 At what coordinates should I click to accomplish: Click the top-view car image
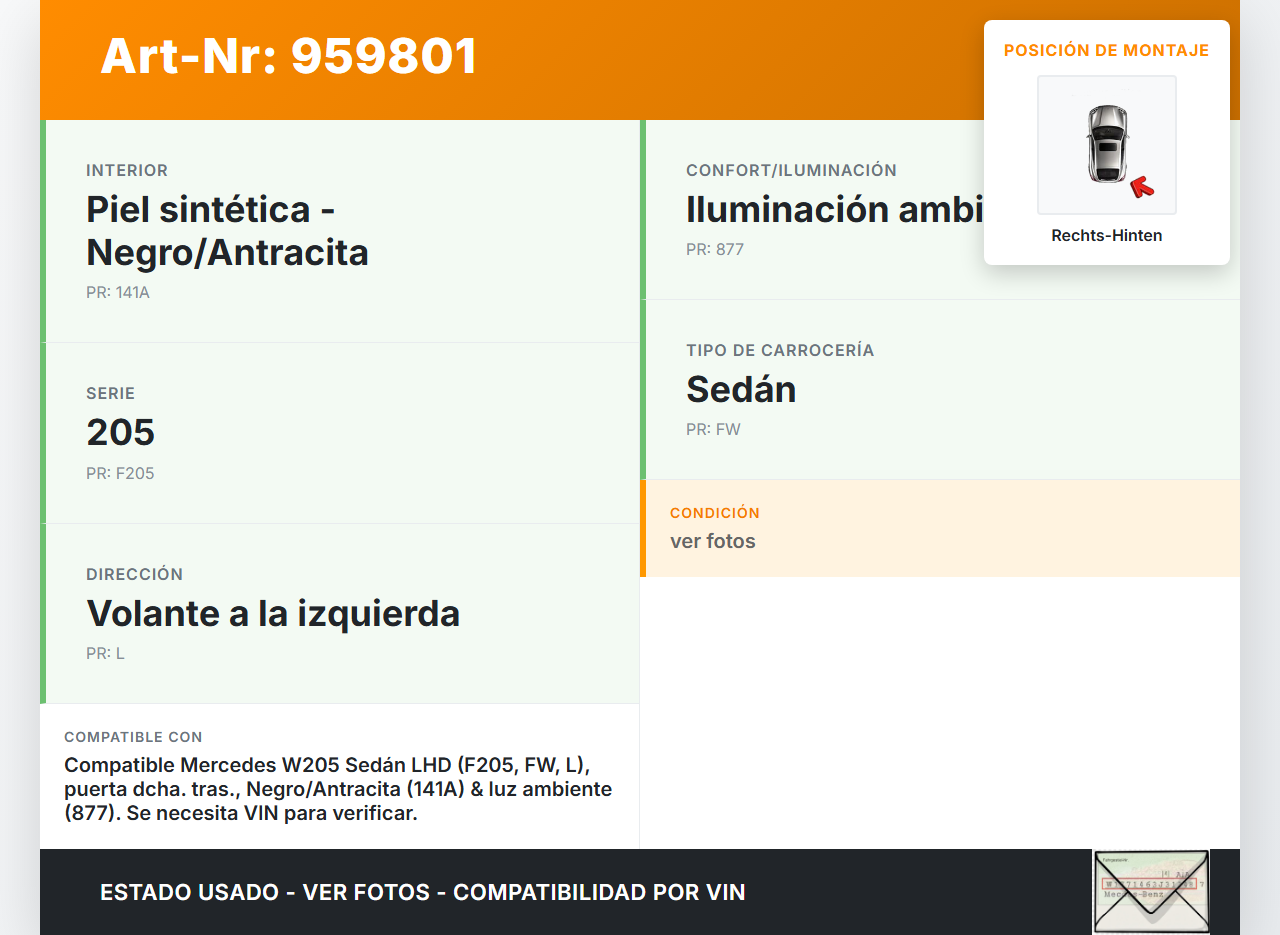(1106, 144)
